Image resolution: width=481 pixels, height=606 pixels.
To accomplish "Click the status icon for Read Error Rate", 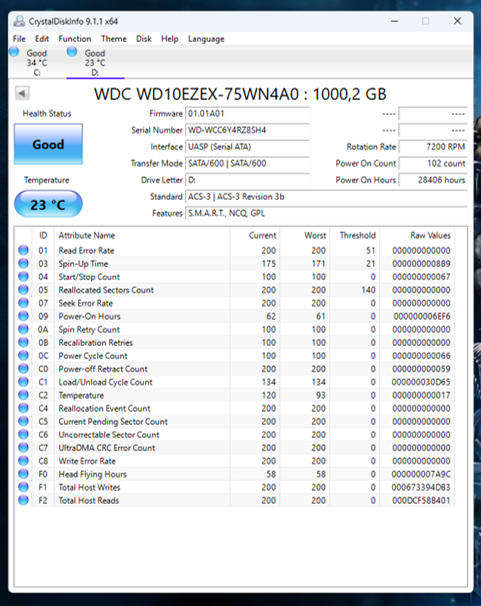I will [x=23, y=250].
